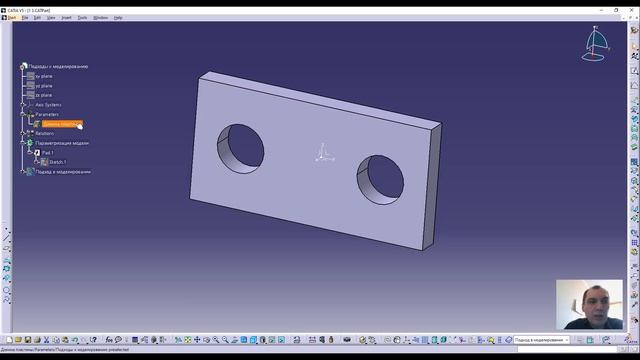Expand the Sketch.1 node

(x=37, y=162)
